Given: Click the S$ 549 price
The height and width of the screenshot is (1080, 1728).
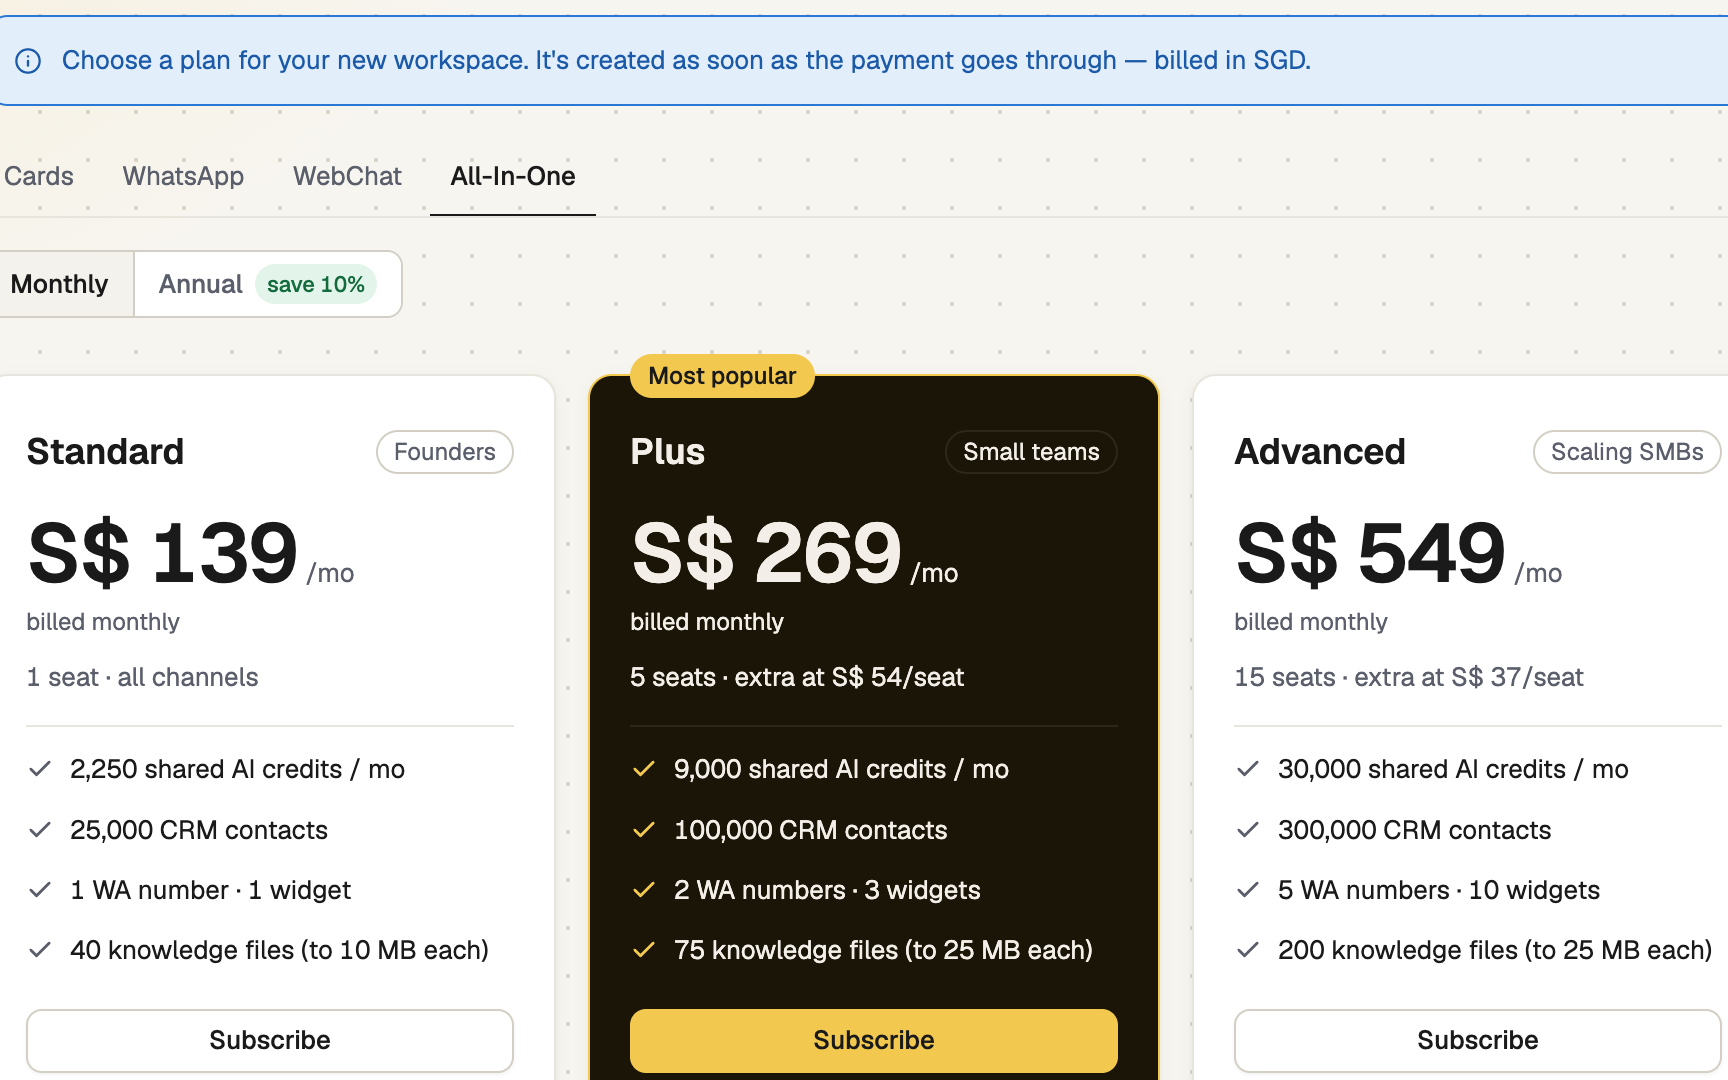Looking at the screenshot, I should pyautogui.click(x=1371, y=552).
